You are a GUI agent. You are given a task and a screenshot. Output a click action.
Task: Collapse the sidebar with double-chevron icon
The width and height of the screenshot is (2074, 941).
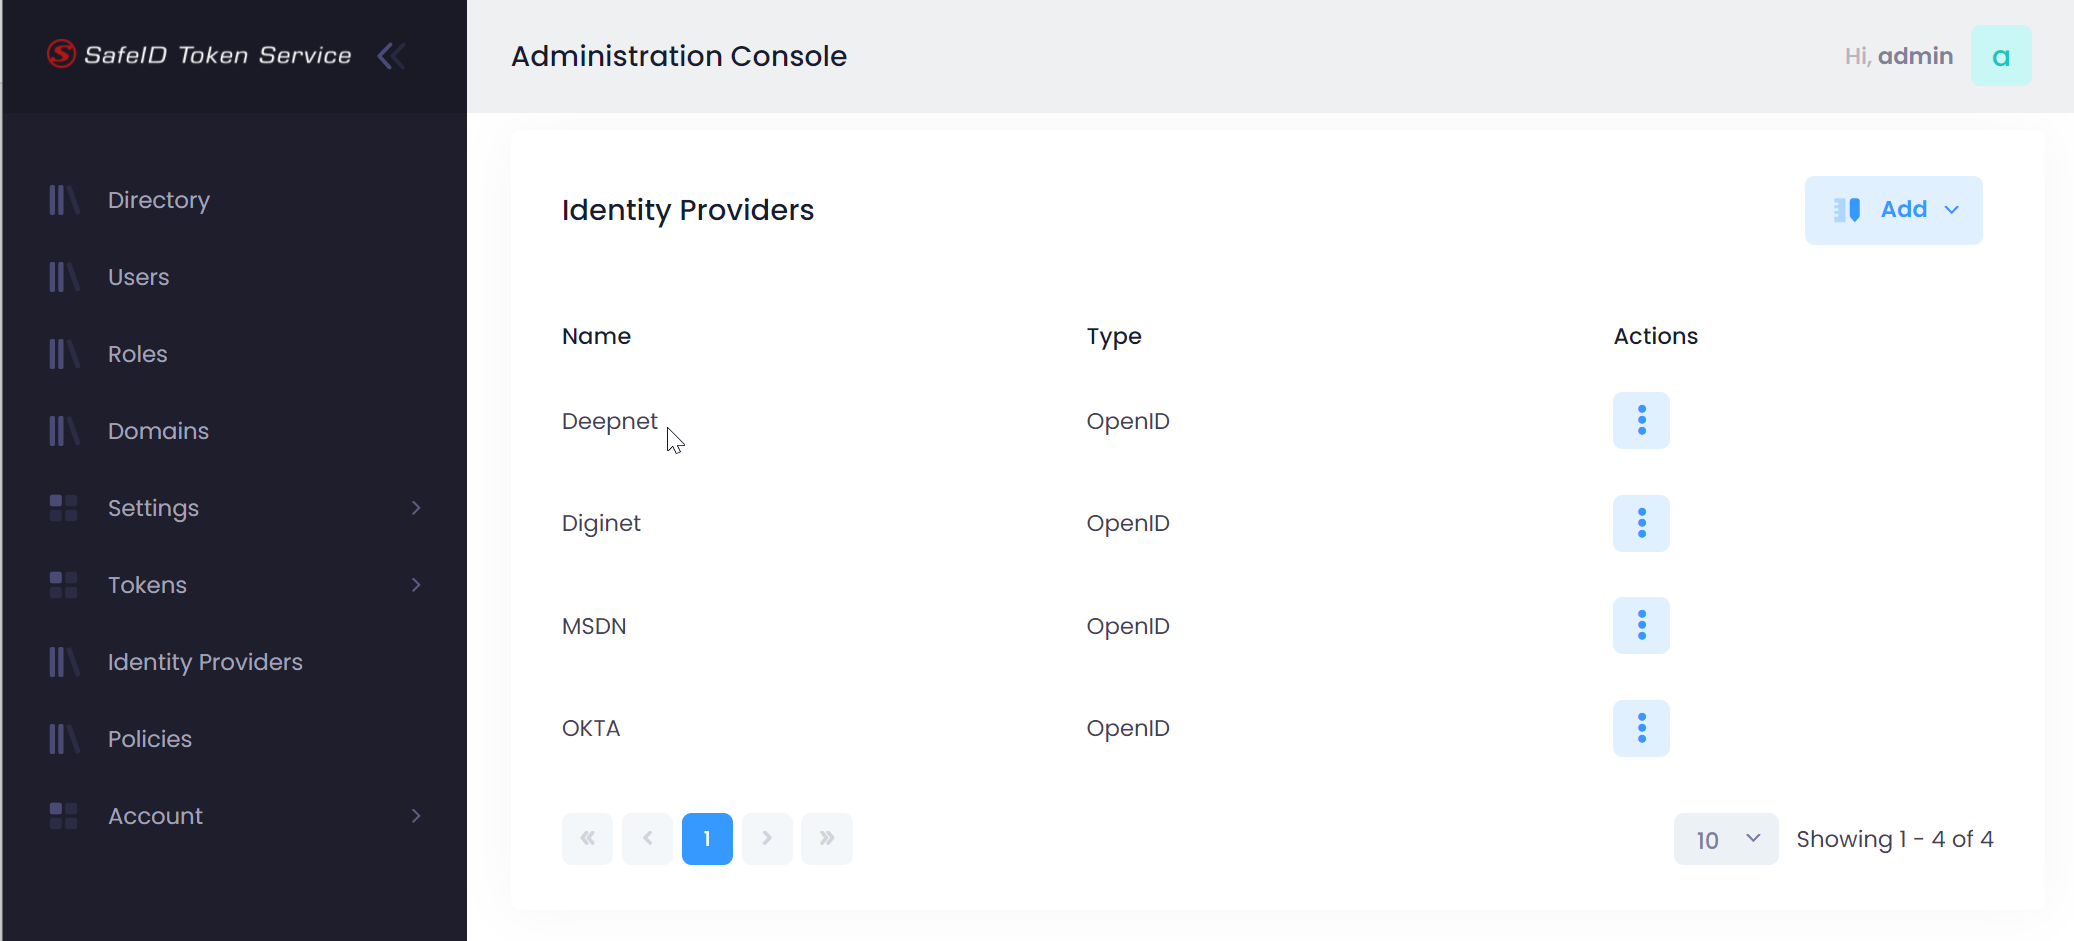(x=391, y=56)
